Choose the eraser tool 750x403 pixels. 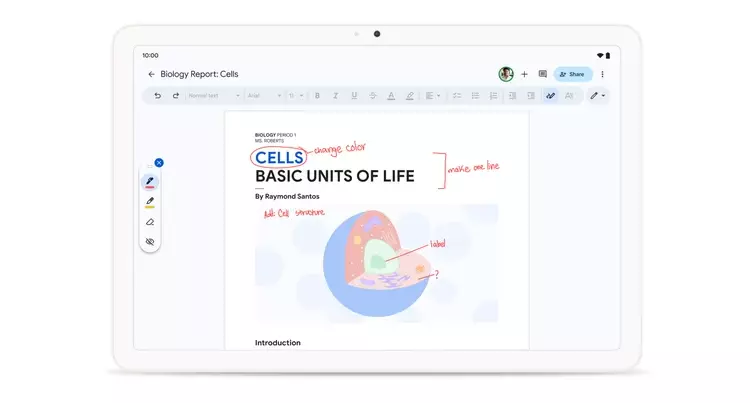150,222
